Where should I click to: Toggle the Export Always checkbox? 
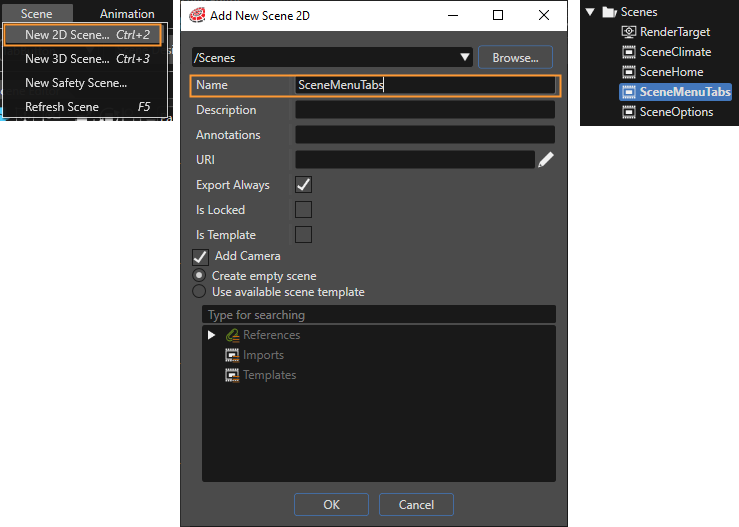304,185
